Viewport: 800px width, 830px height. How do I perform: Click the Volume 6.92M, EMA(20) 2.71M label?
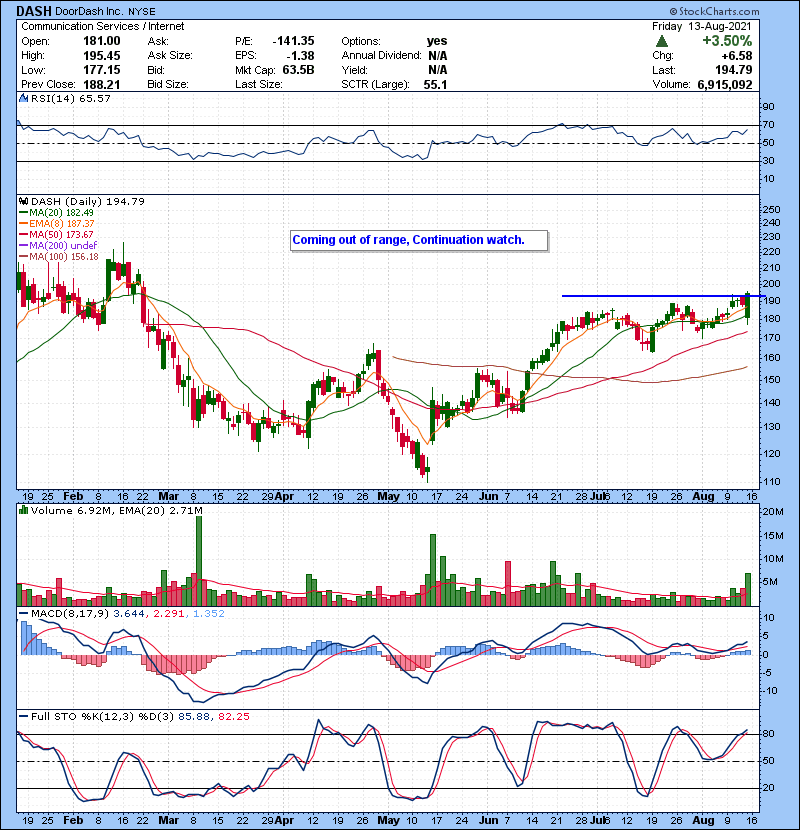(x=116, y=511)
